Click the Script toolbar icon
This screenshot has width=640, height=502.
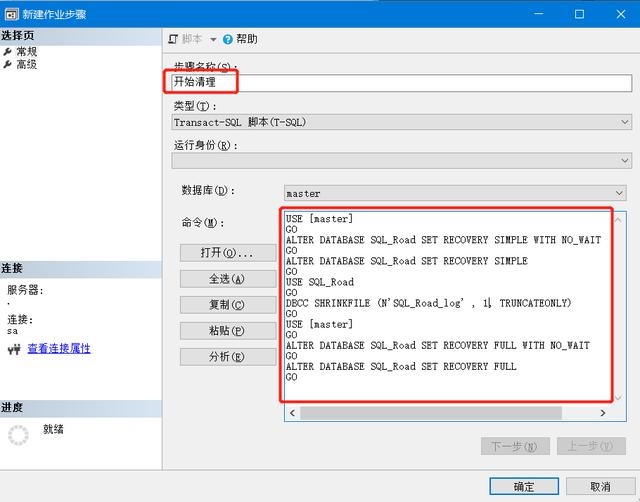(173, 39)
